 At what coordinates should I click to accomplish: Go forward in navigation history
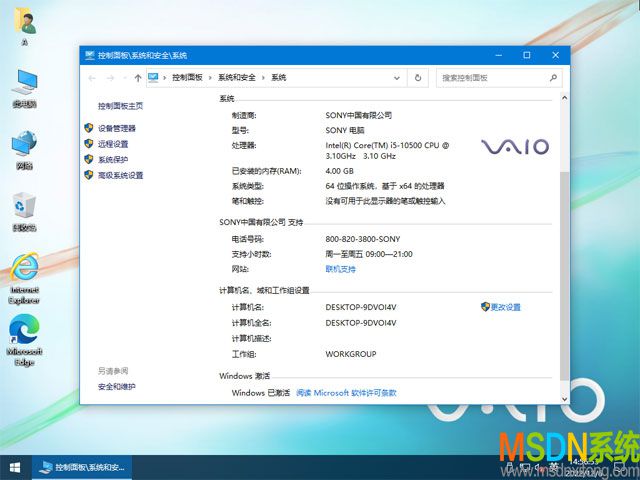110,78
